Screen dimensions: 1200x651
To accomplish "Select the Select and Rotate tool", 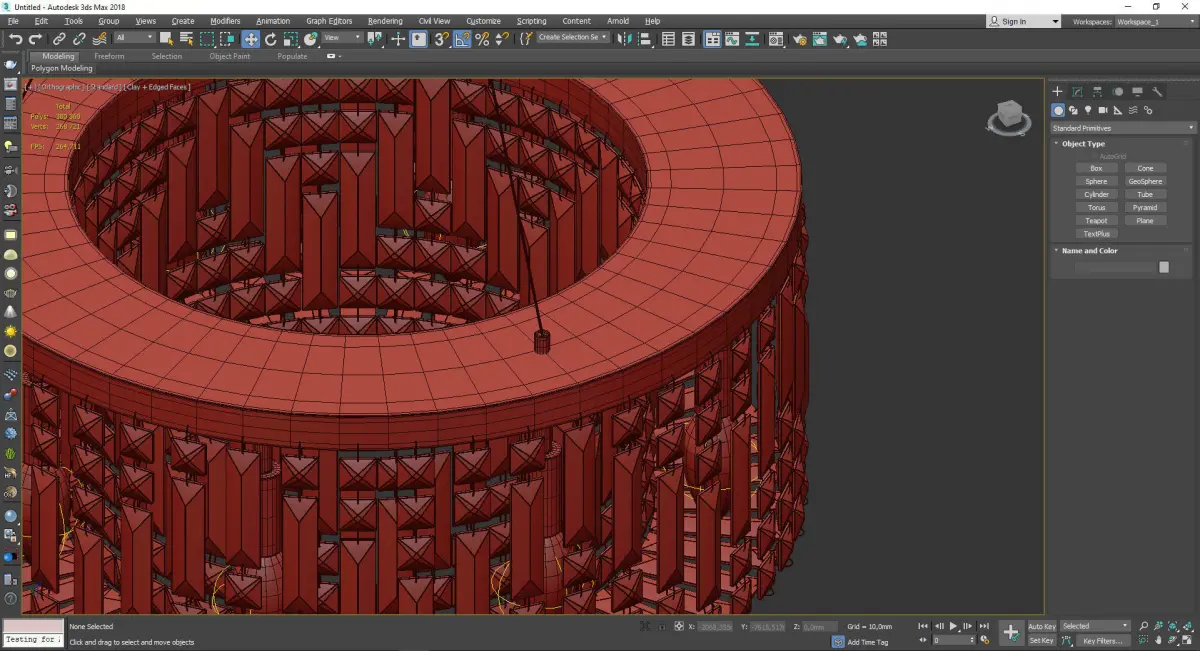I will click(x=270, y=39).
